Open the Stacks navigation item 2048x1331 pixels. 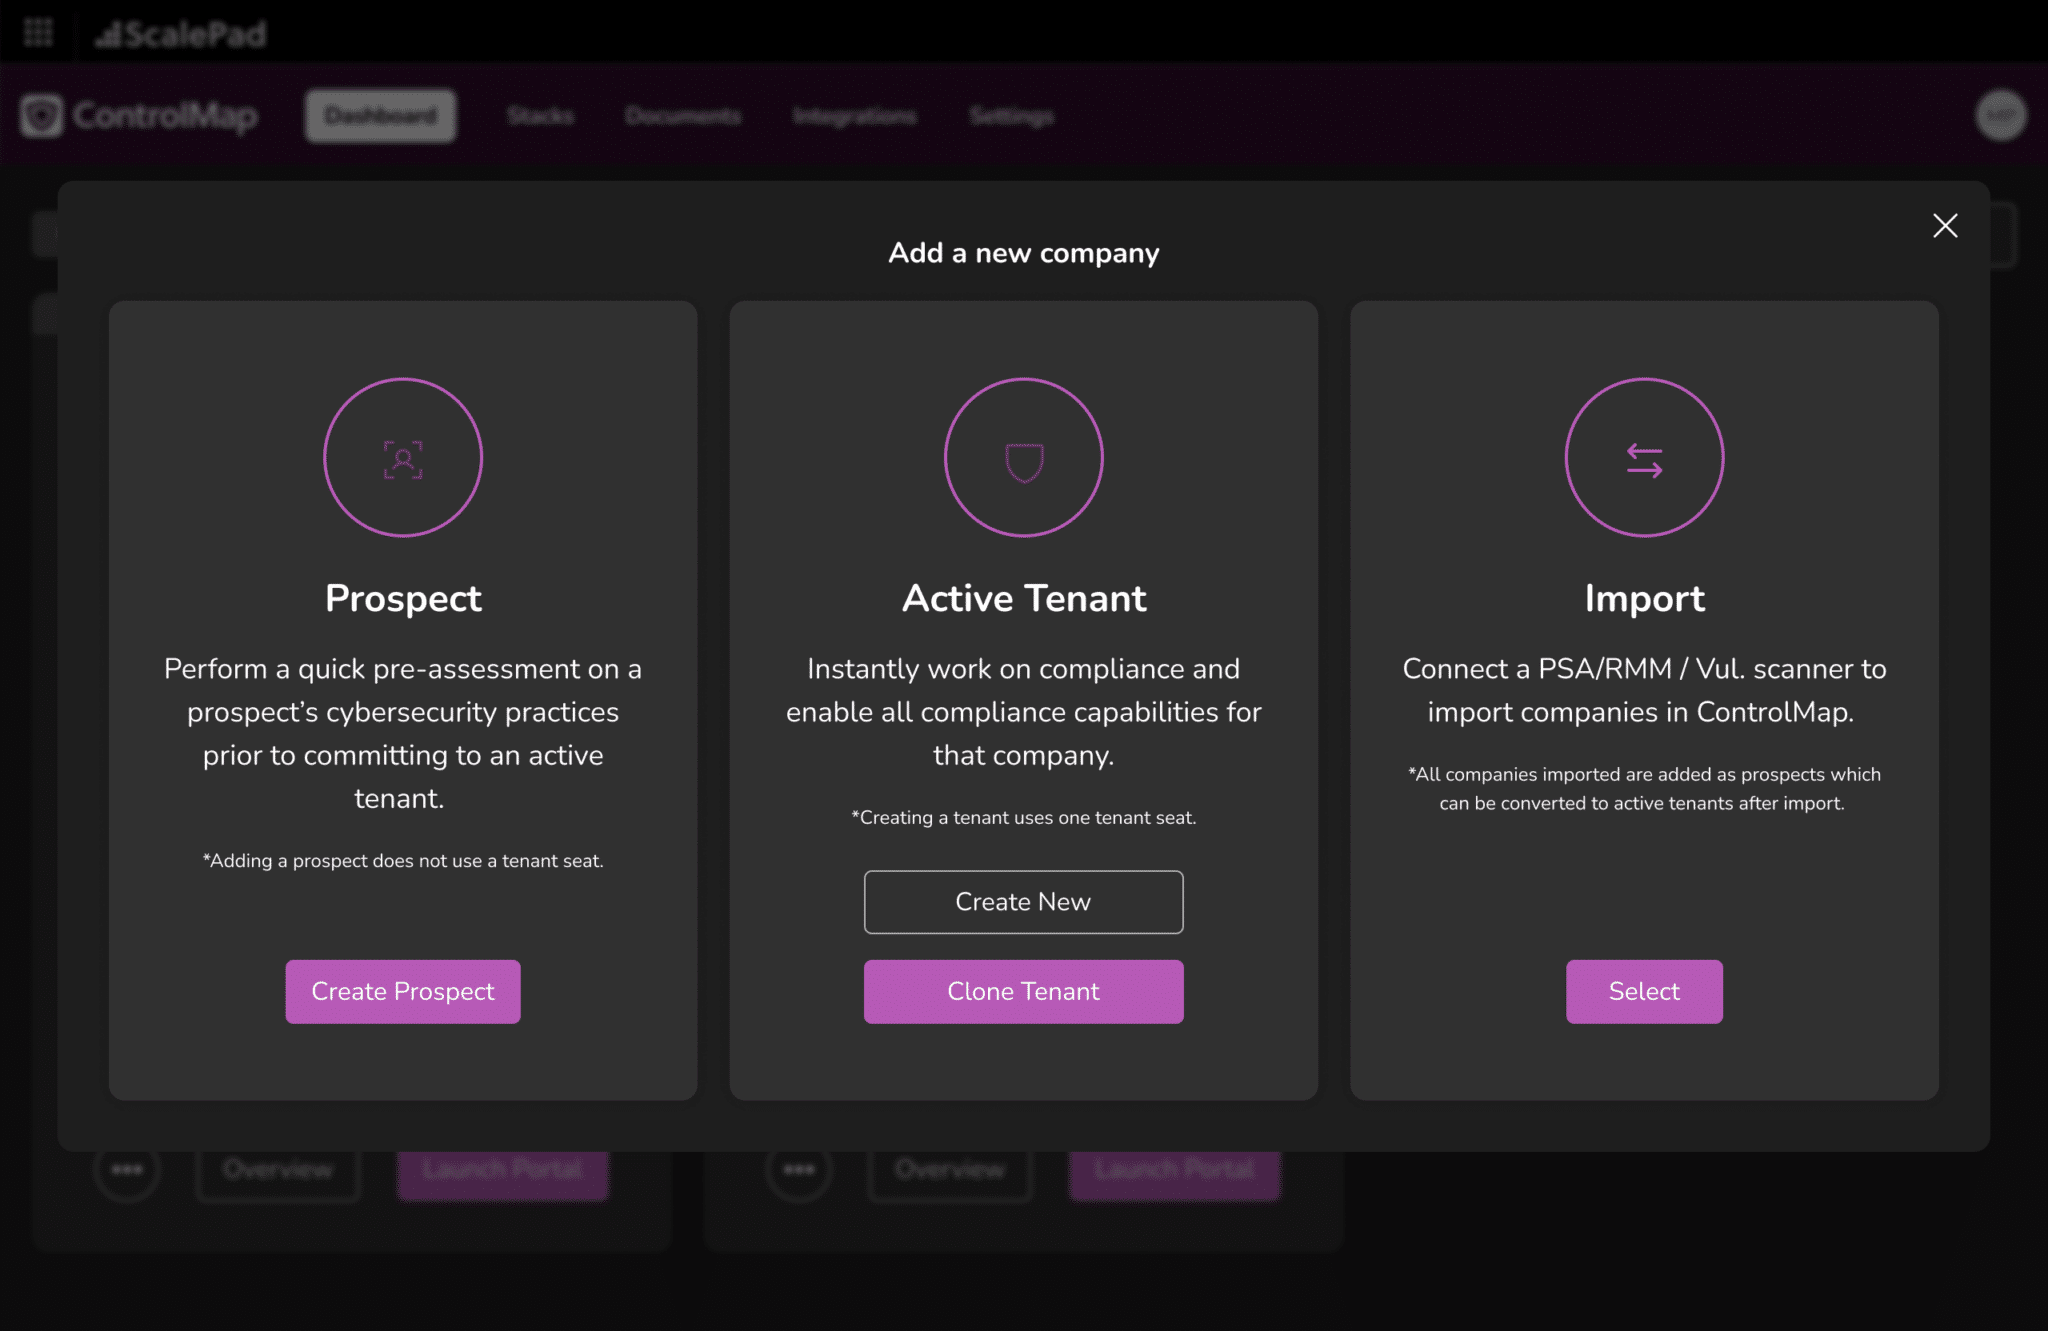(540, 115)
